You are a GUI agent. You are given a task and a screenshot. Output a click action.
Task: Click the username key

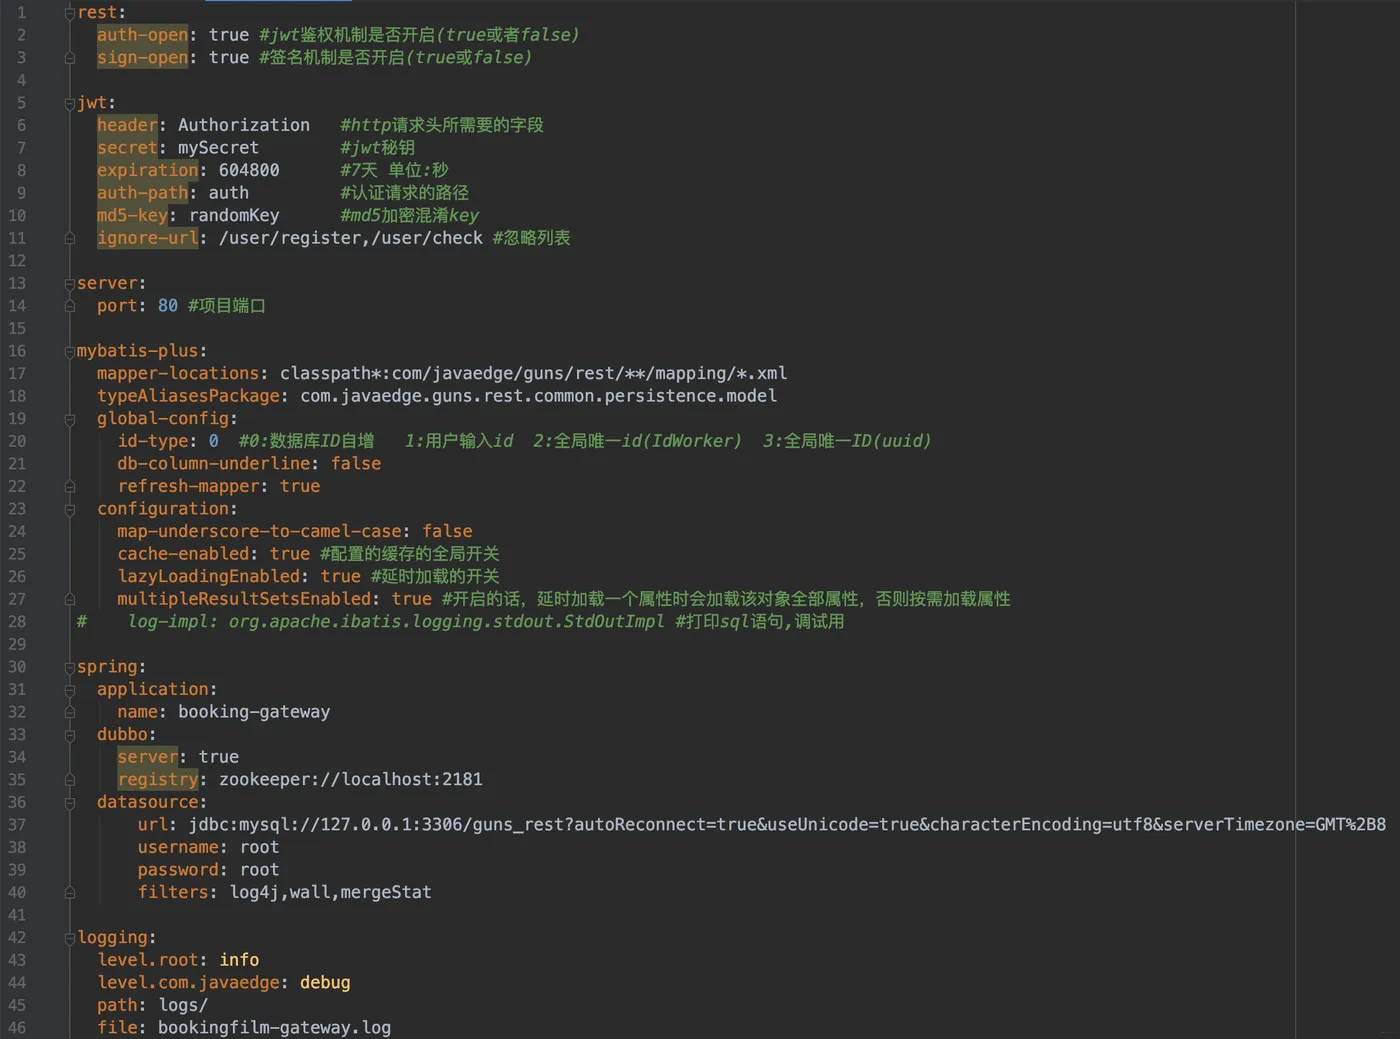pyautogui.click(x=178, y=848)
